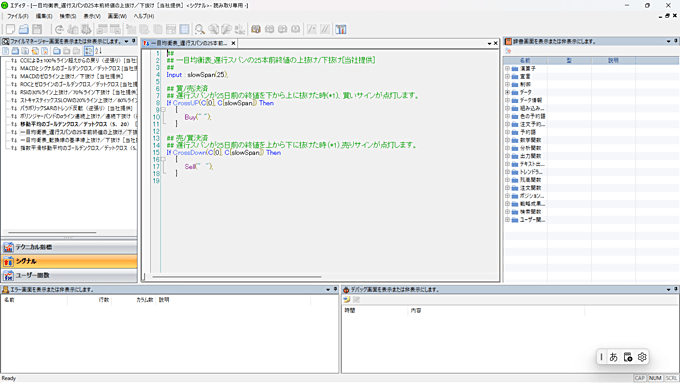The height and width of the screenshot is (383, 680).
Task: Select the 数学関数 folder in dictionary tree
Action: (x=530, y=140)
